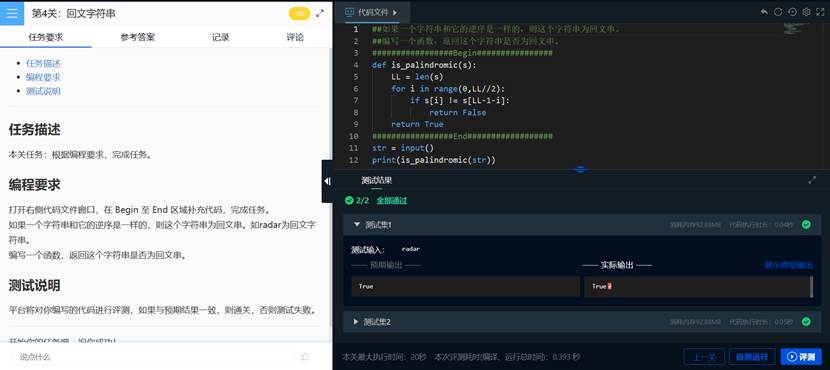Jump to 编程要求 link
830x370 pixels.
tap(43, 77)
